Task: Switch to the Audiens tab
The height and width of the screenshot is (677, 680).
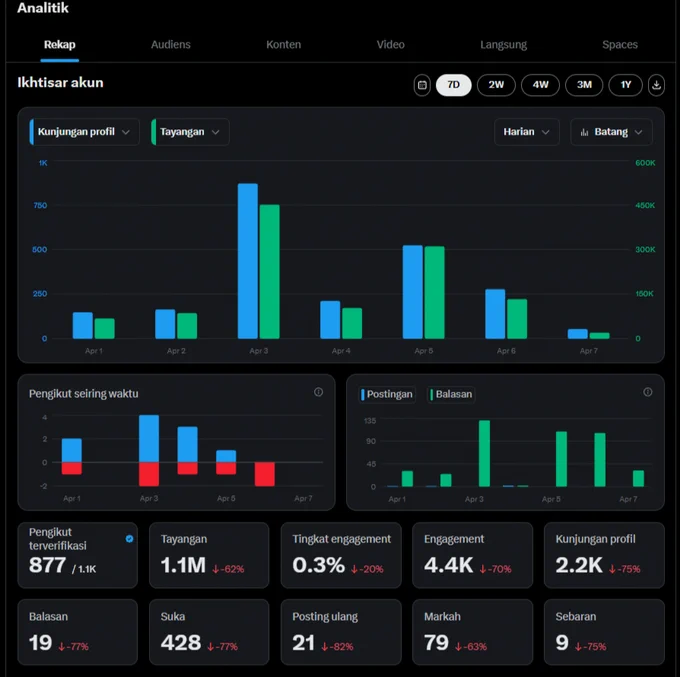Action: [170, 45]
